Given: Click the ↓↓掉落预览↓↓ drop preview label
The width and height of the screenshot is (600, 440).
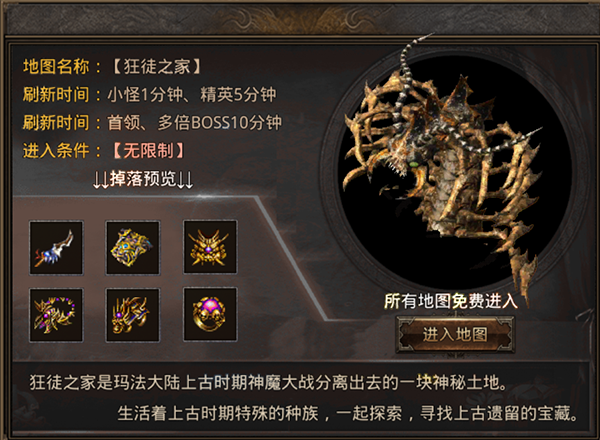Looking at the screenshot, I should 143,179.
